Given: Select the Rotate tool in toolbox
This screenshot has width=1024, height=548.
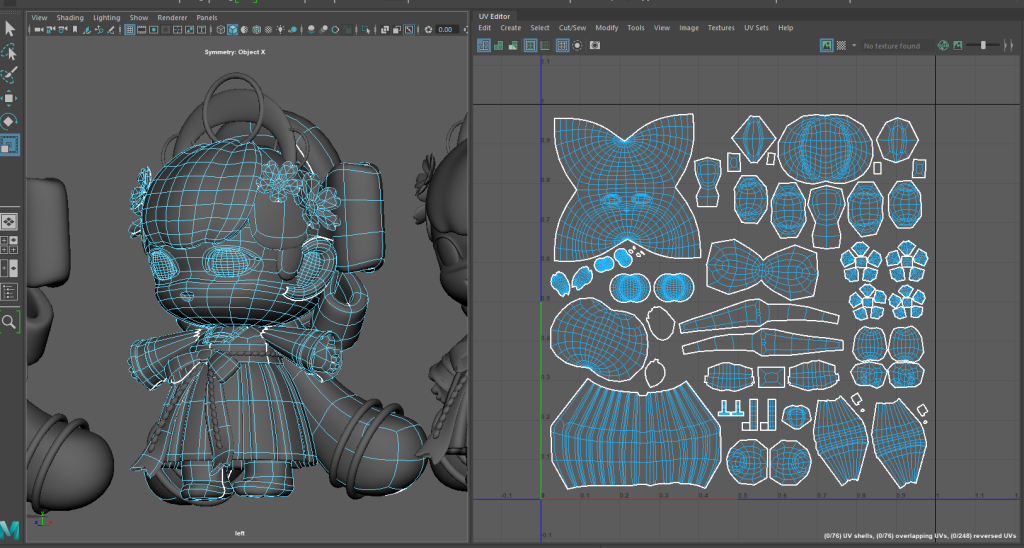Looking at the screenshot, I should pyautogui.click(x=9, y=121).
